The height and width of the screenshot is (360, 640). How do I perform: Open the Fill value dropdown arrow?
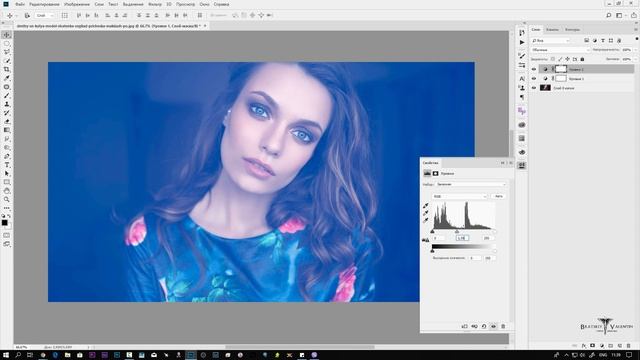point(636,59)
